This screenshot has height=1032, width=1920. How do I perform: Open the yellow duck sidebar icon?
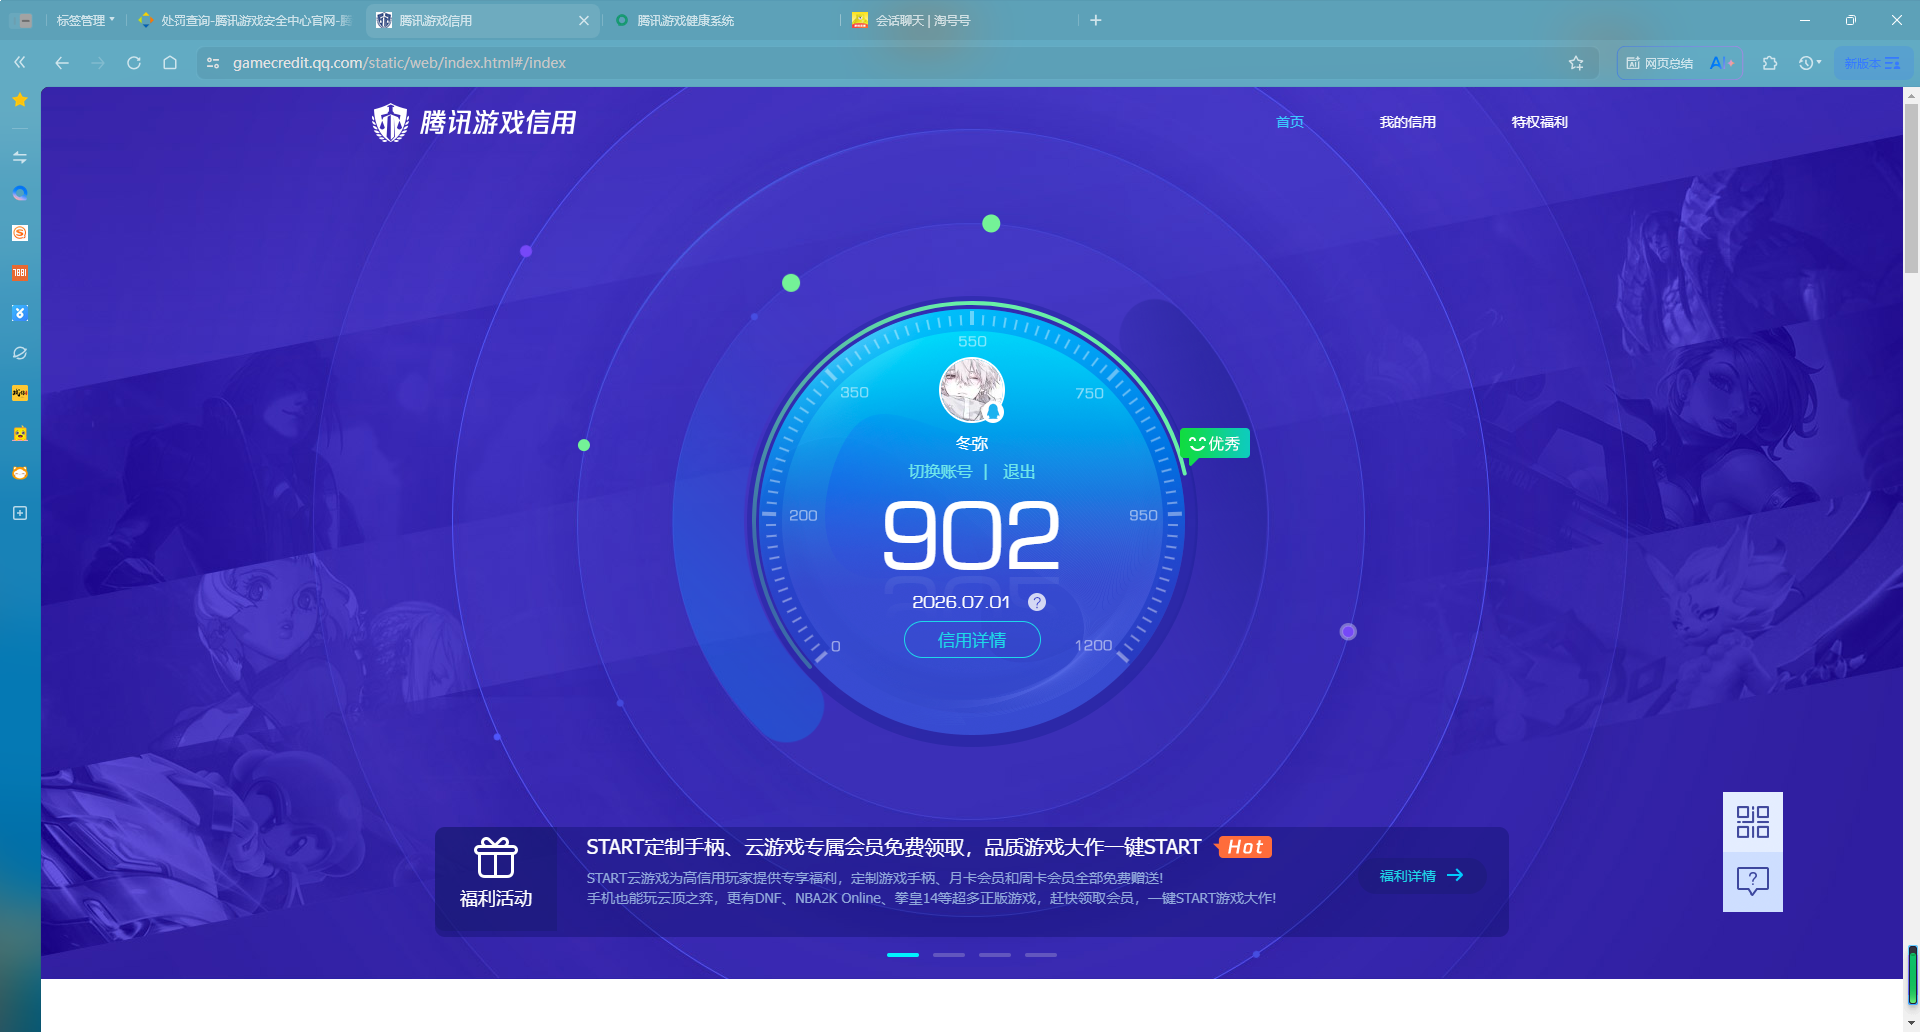point(19,433)
